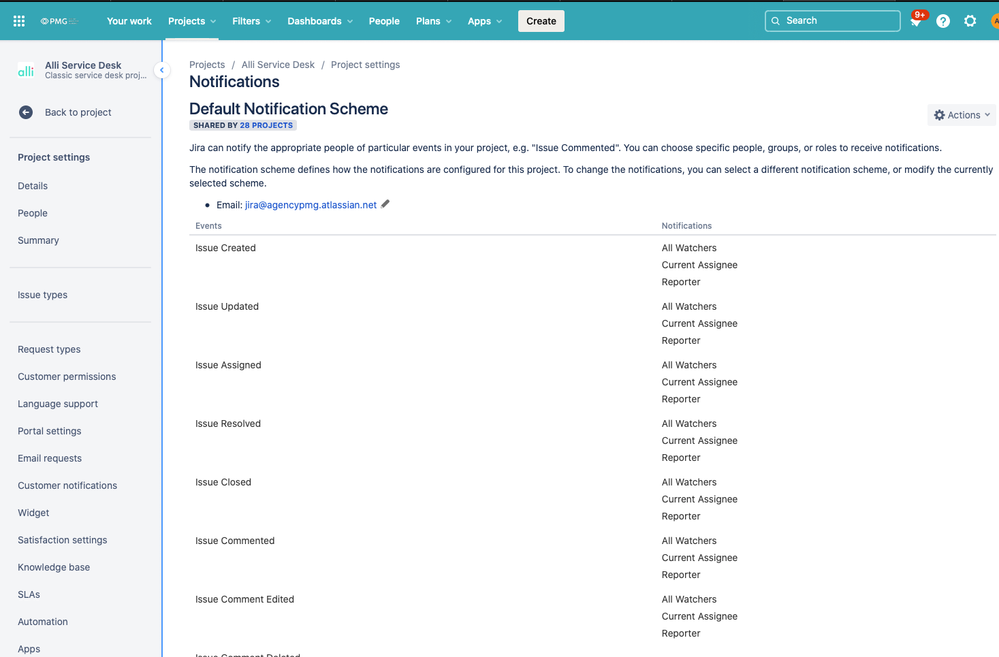Go Back to project

coord(78,112)
